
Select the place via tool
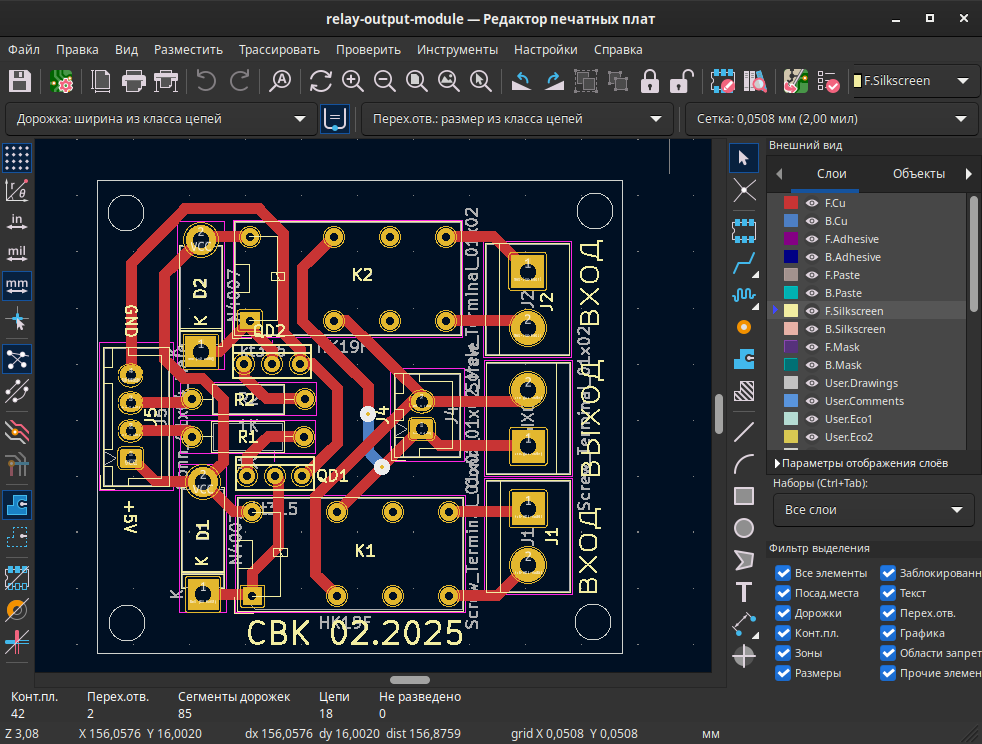coord(744,327)
